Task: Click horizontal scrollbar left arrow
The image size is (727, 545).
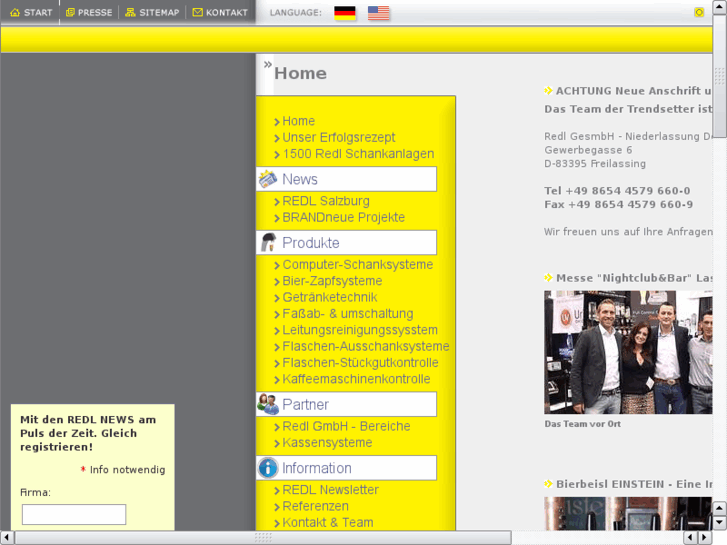Action: coord(6,537)
